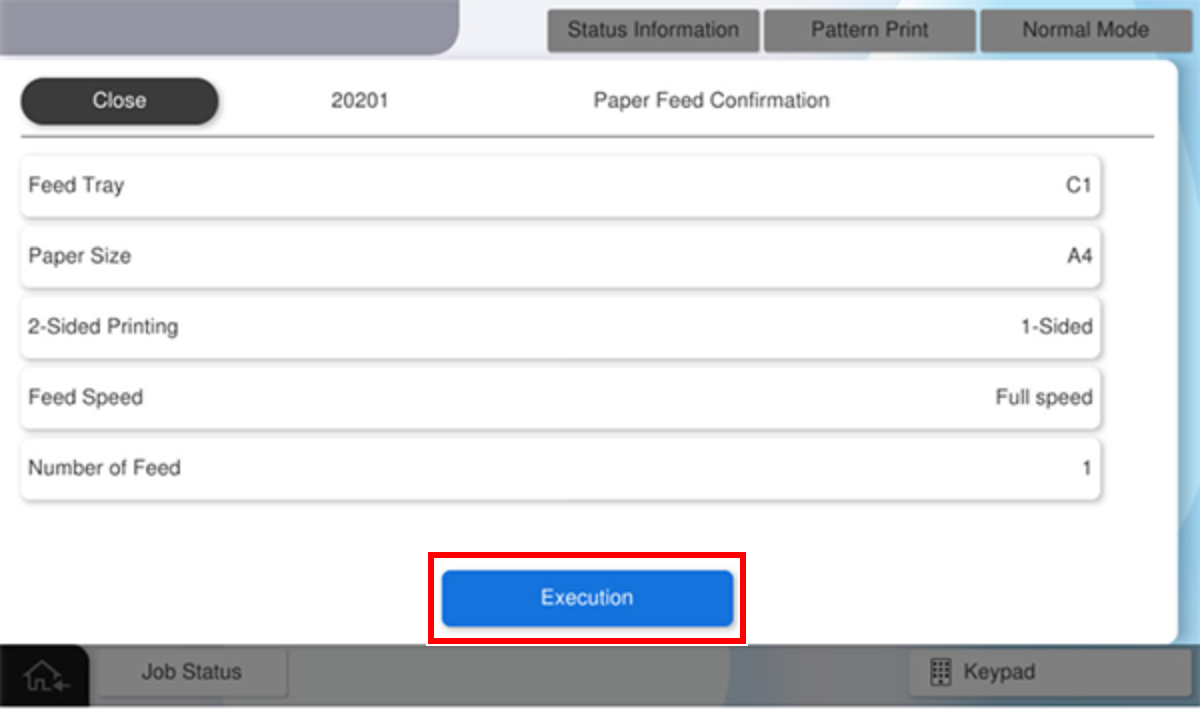1202x714 pixels.
Task: Click the 20201 code number
Action: (x=359, y=101)
